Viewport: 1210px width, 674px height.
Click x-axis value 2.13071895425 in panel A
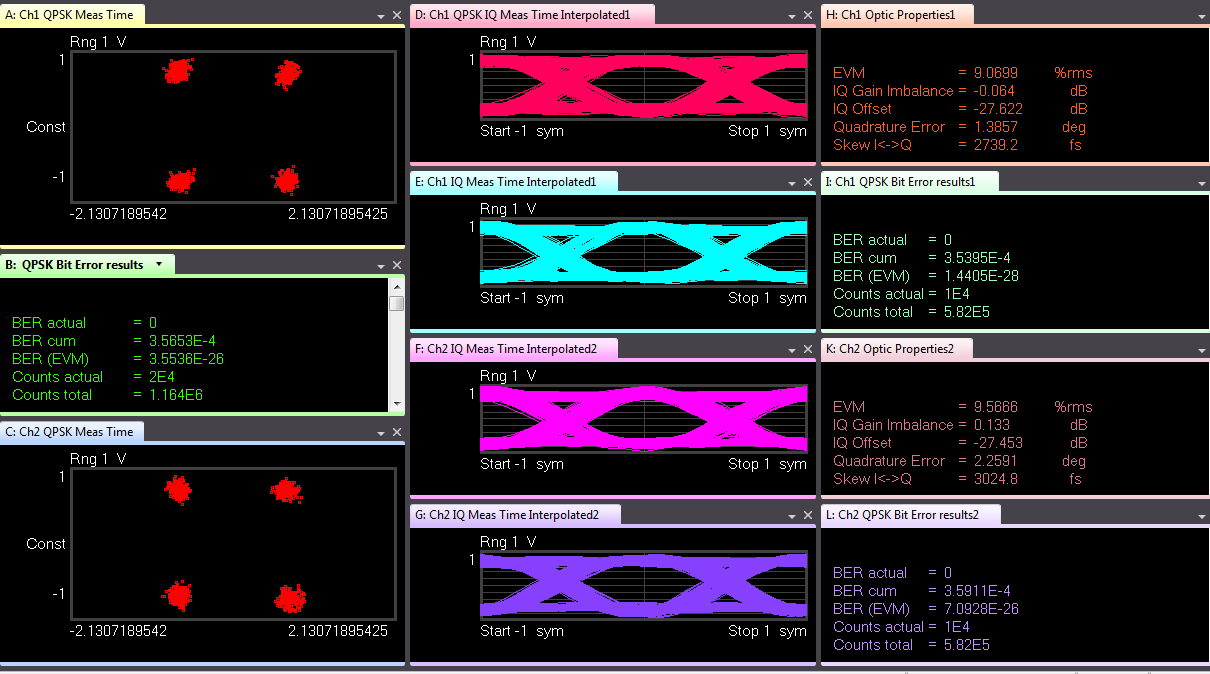click(338, 214)
